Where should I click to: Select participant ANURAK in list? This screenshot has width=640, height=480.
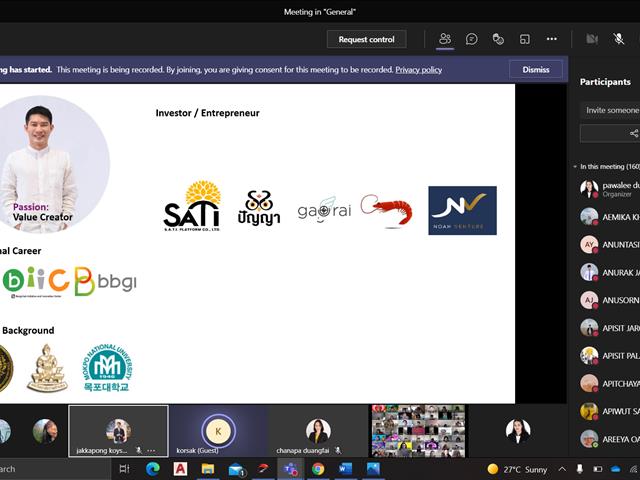610,272
